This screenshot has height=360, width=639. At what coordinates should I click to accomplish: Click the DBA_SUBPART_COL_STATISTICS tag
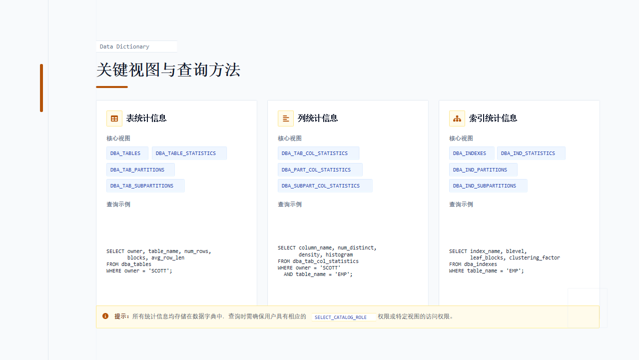pyautogui.click(x=325, y=186)
